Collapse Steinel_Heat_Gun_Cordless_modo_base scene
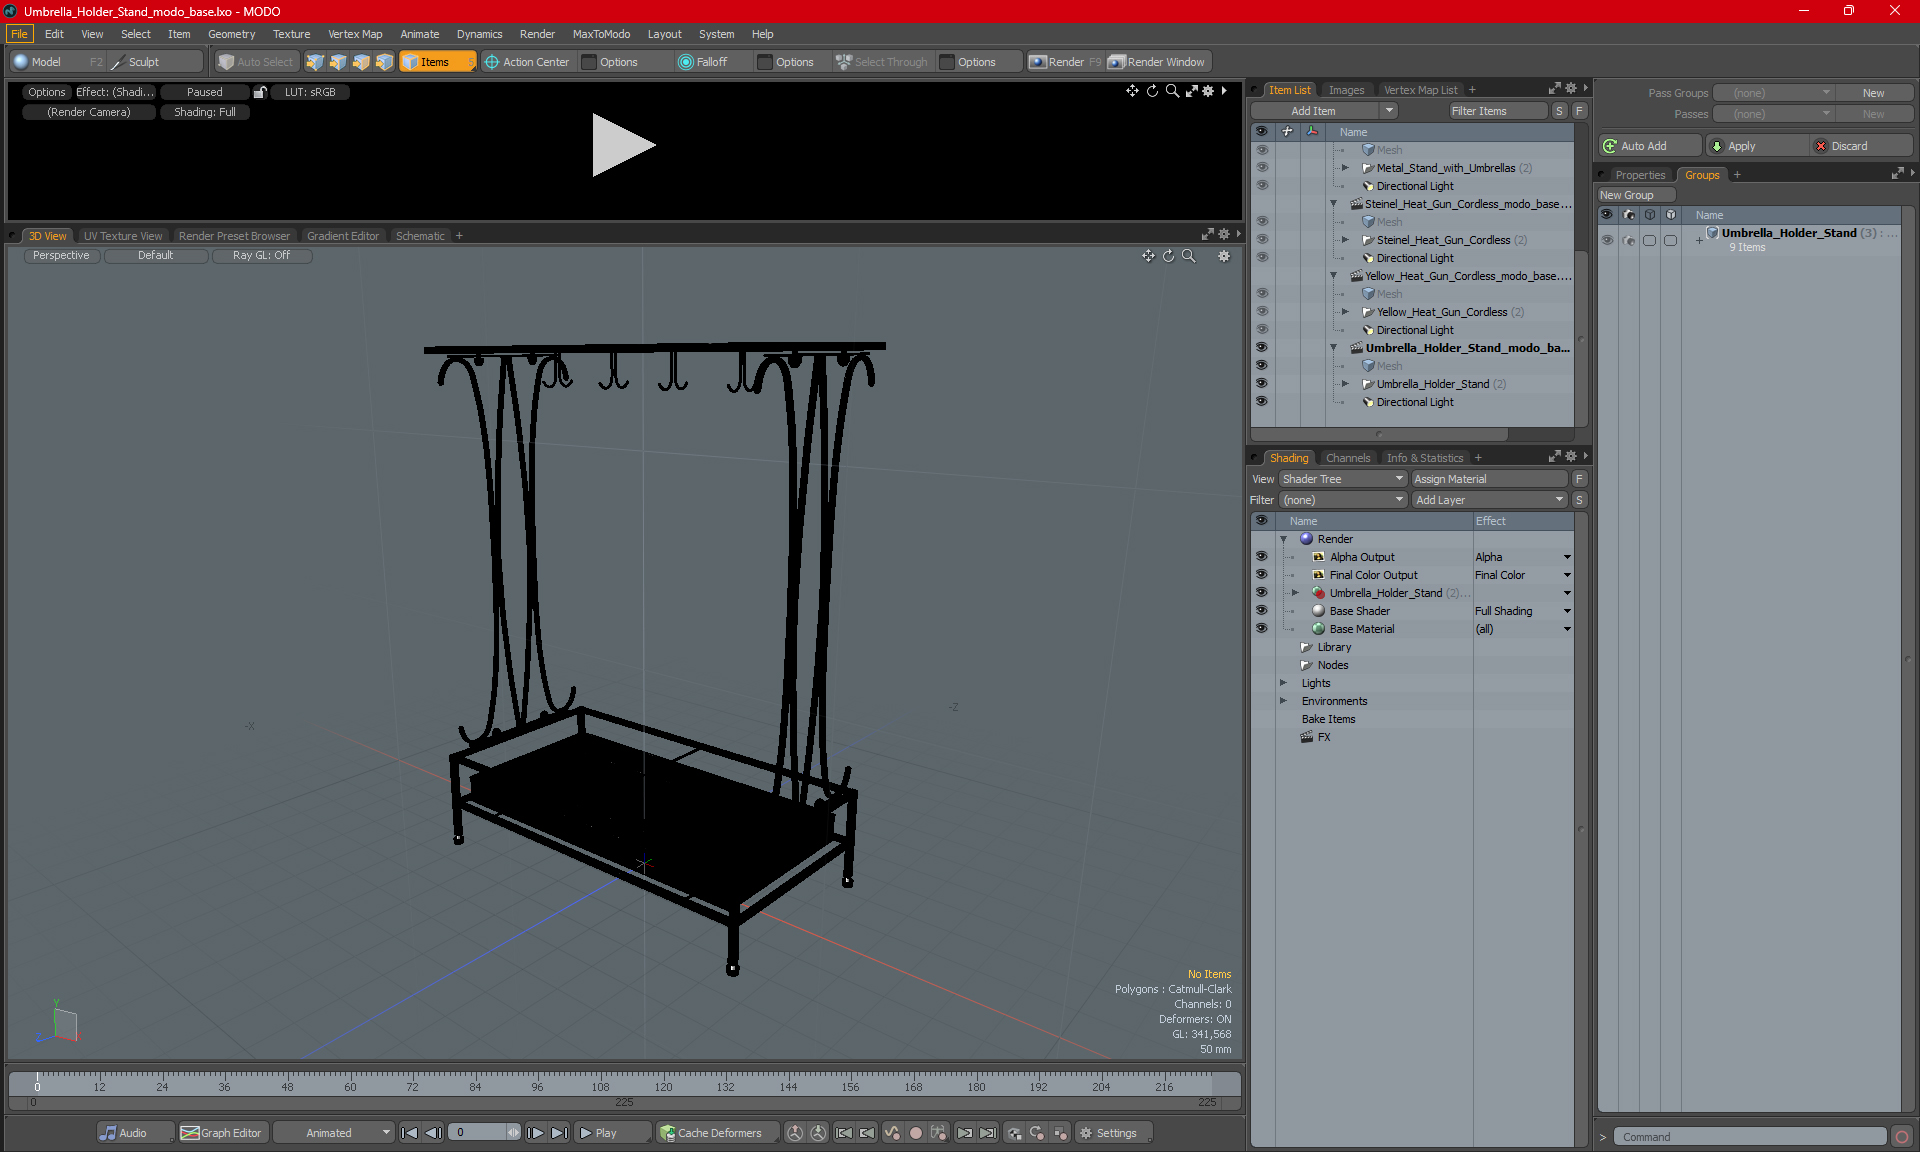 1333,204
